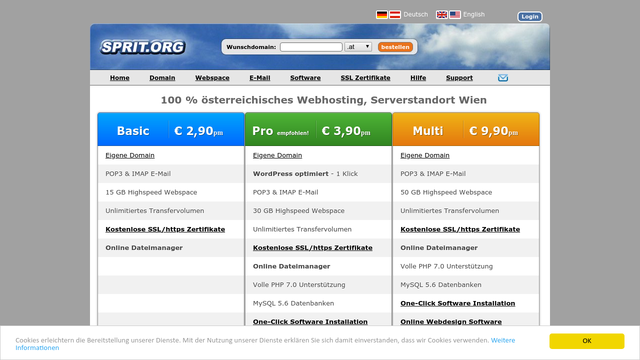Screen dimensions: 640x360
Task: Open Kostenlose SSL/https Zertifikate in Basic
Action: tap(165, 229)
